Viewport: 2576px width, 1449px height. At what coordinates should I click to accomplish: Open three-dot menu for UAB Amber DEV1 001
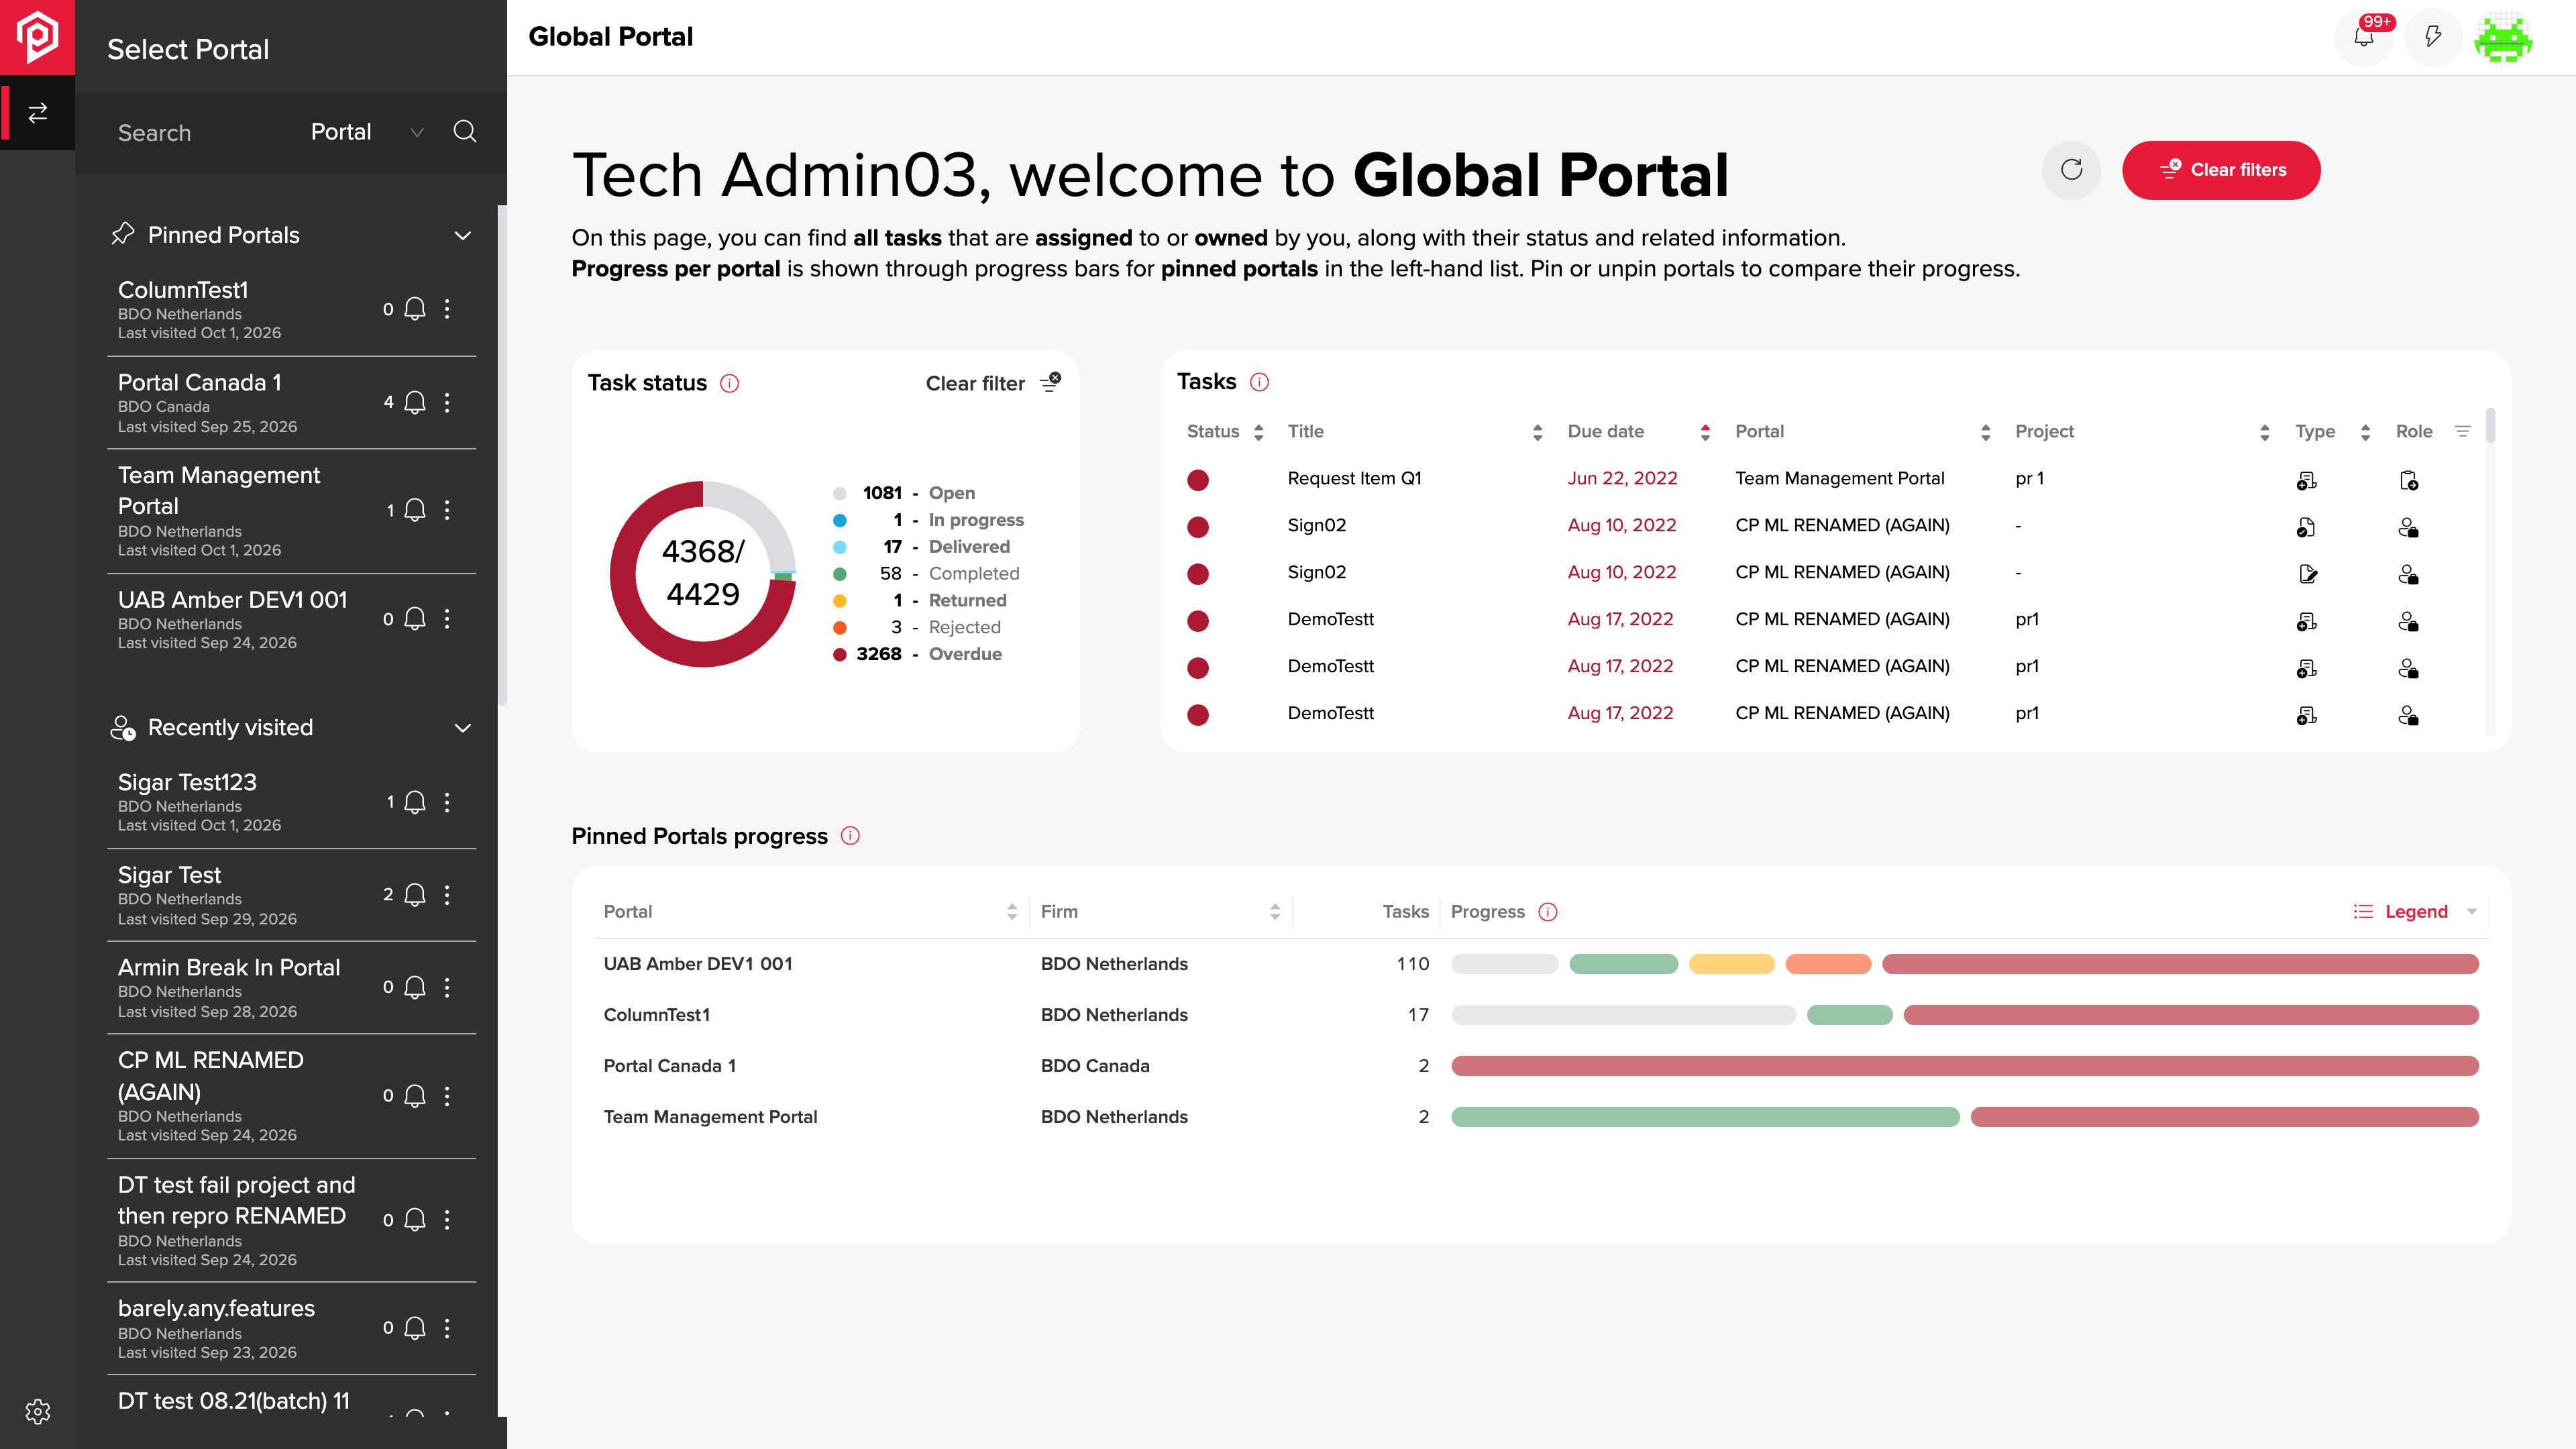447,619
